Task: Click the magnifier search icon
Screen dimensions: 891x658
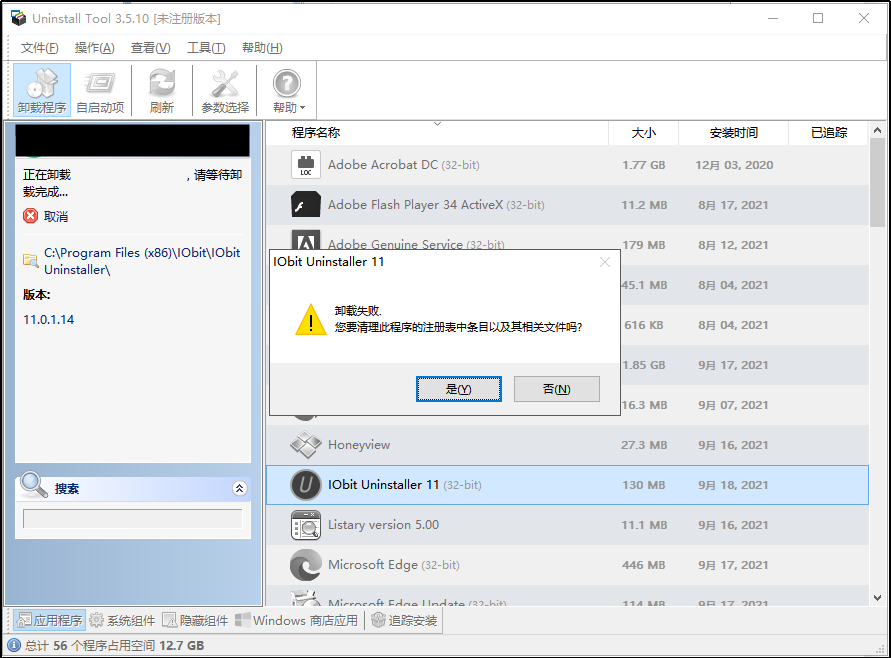Action: (x=34, y=485)
